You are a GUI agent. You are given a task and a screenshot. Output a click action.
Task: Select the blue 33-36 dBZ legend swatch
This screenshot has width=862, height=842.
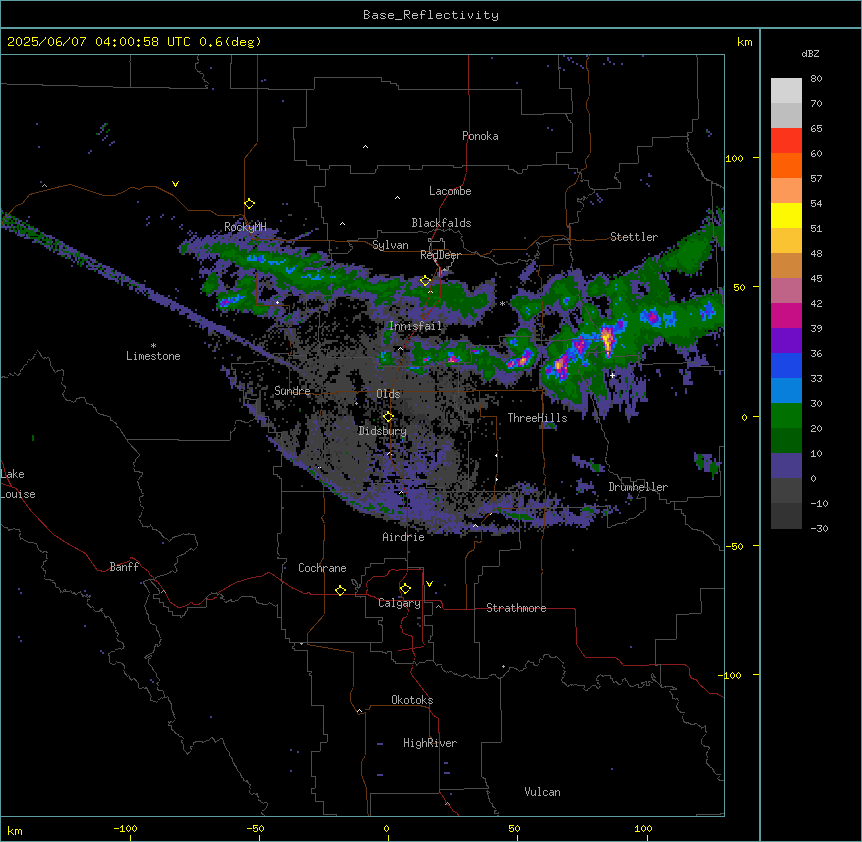[x=786, y=365]
